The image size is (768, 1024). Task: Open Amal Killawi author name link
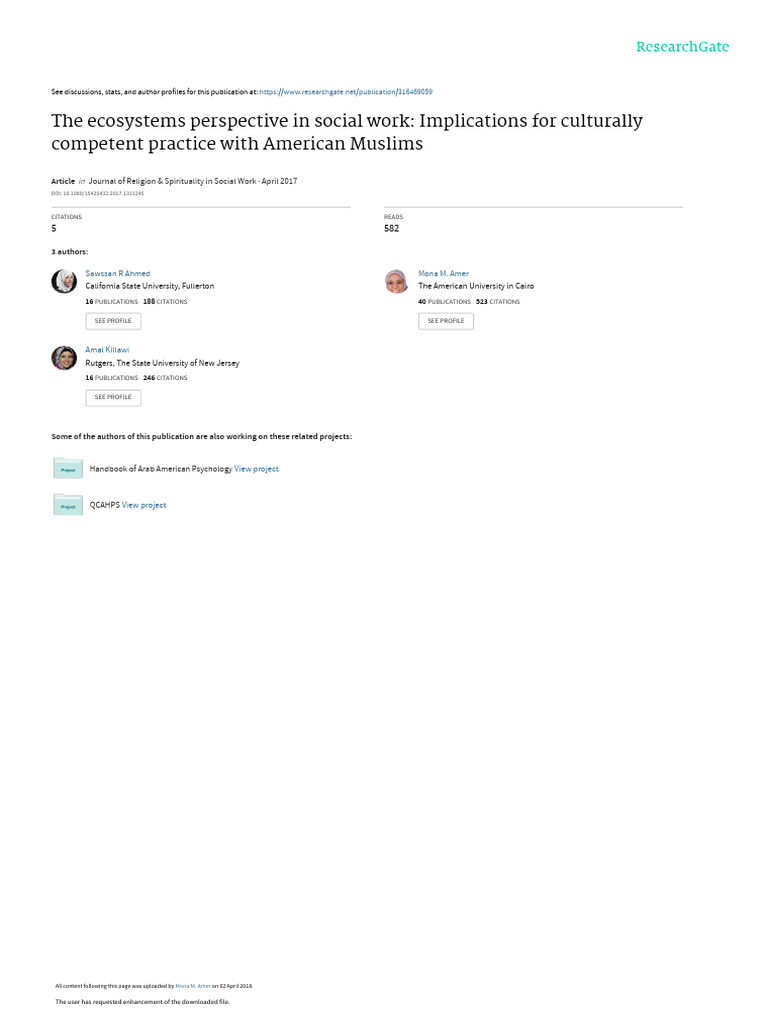(x=109, y=350)
